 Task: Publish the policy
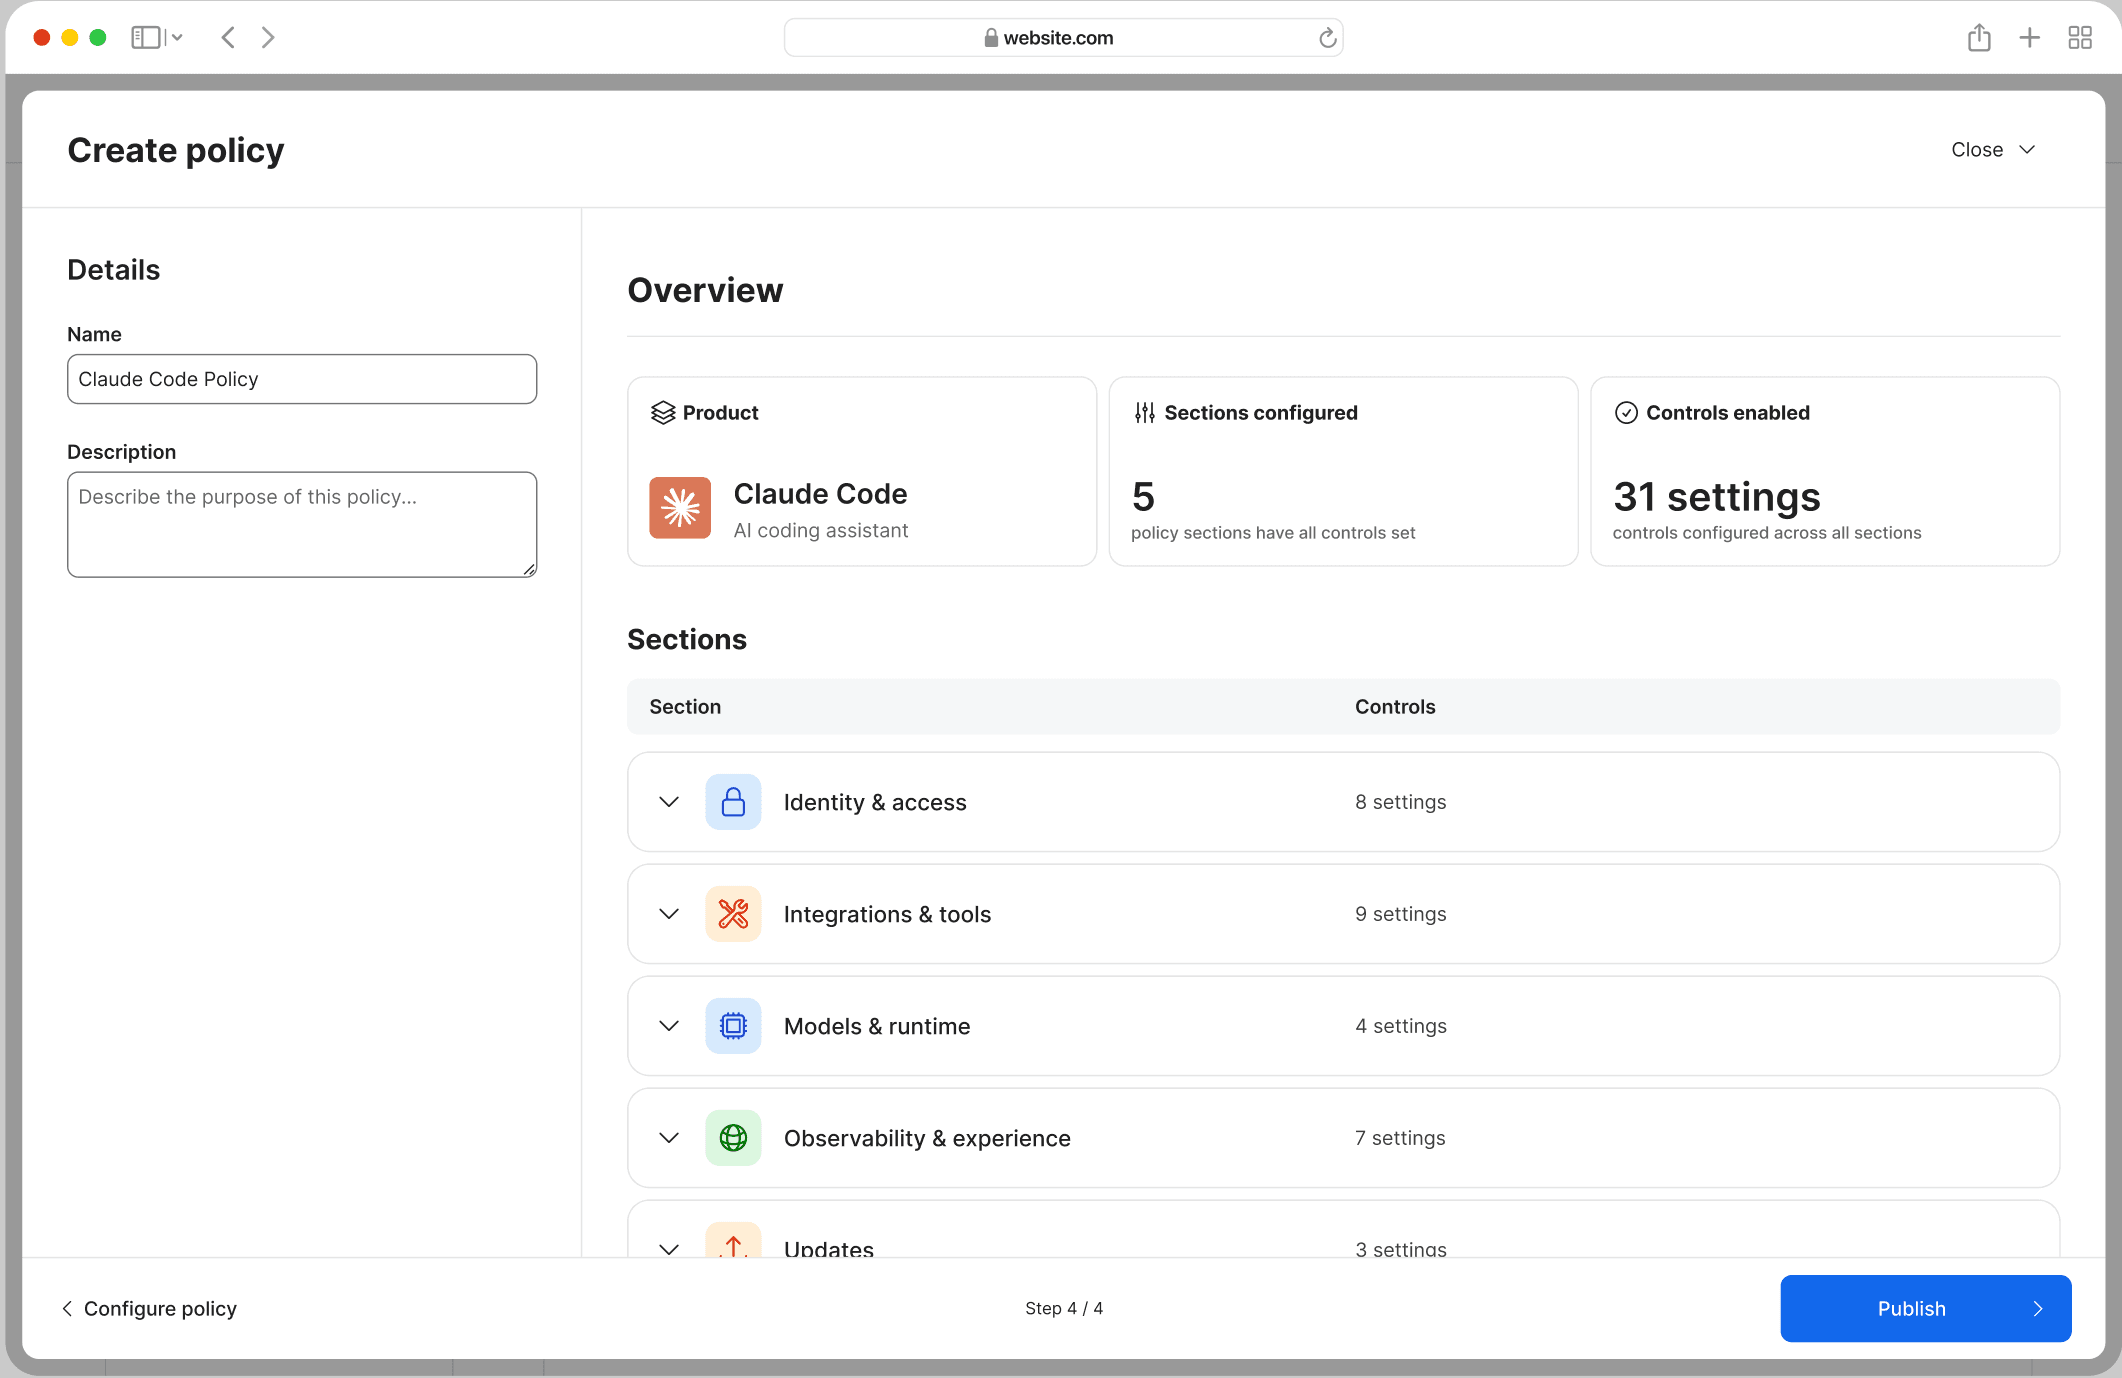pos(1925,1308)
